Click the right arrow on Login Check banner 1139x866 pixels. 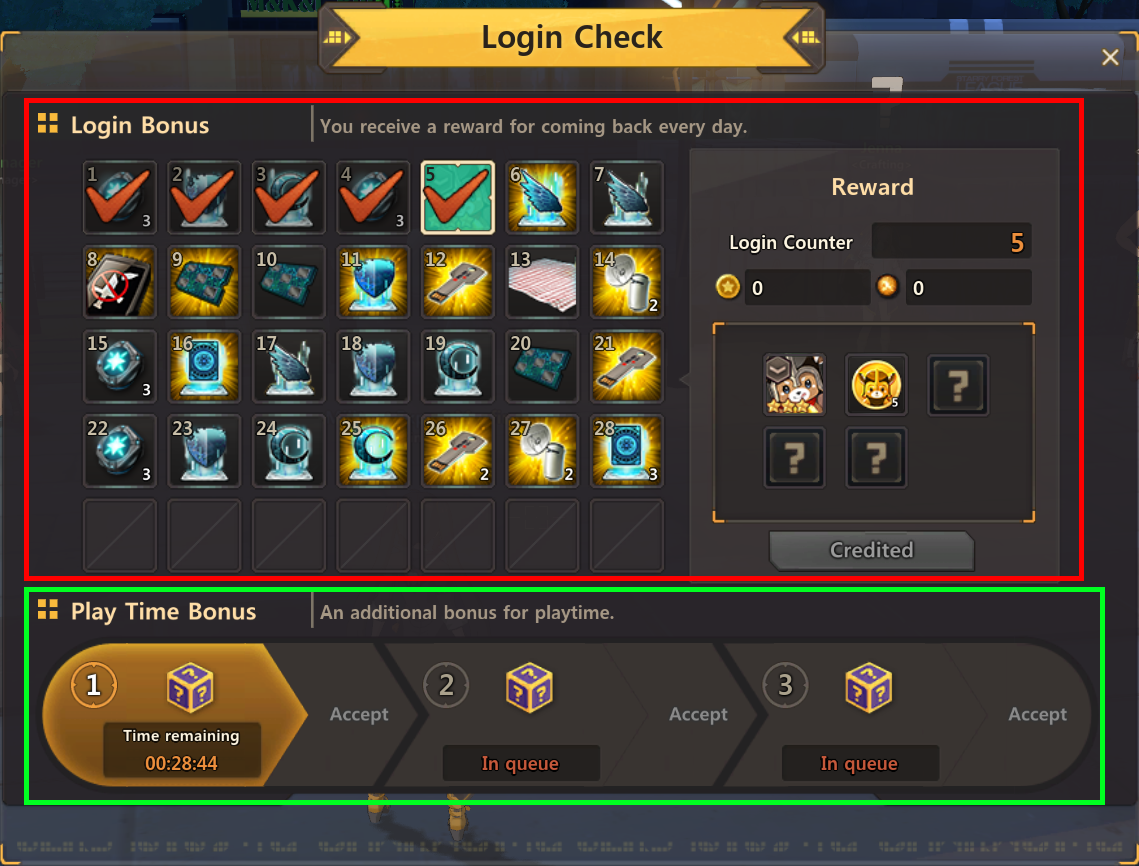point(806,37)
